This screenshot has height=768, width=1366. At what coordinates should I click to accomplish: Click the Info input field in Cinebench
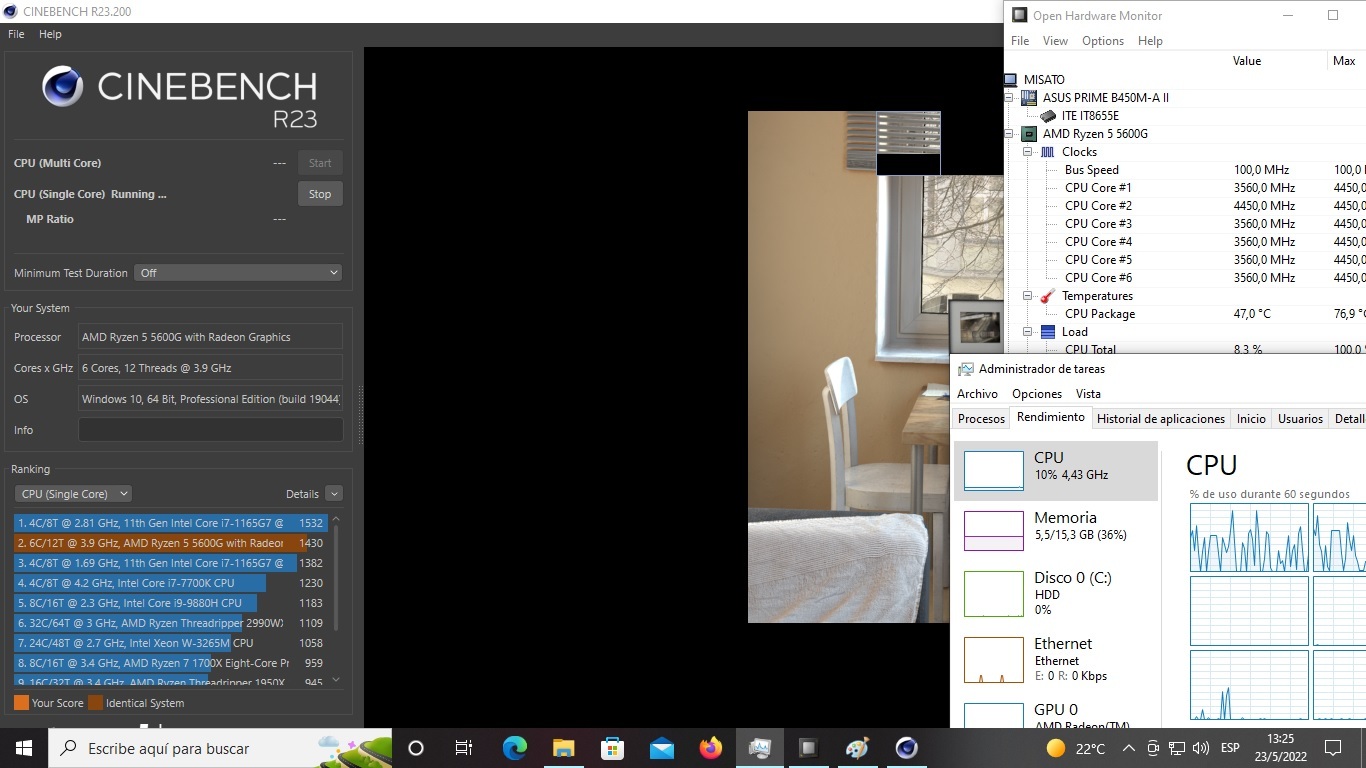210,430
